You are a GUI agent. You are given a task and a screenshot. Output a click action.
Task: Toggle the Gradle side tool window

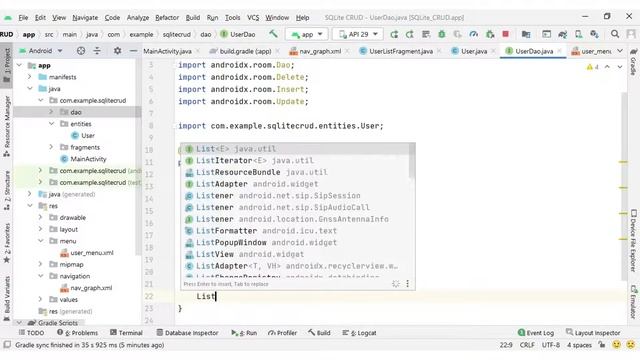633,62
